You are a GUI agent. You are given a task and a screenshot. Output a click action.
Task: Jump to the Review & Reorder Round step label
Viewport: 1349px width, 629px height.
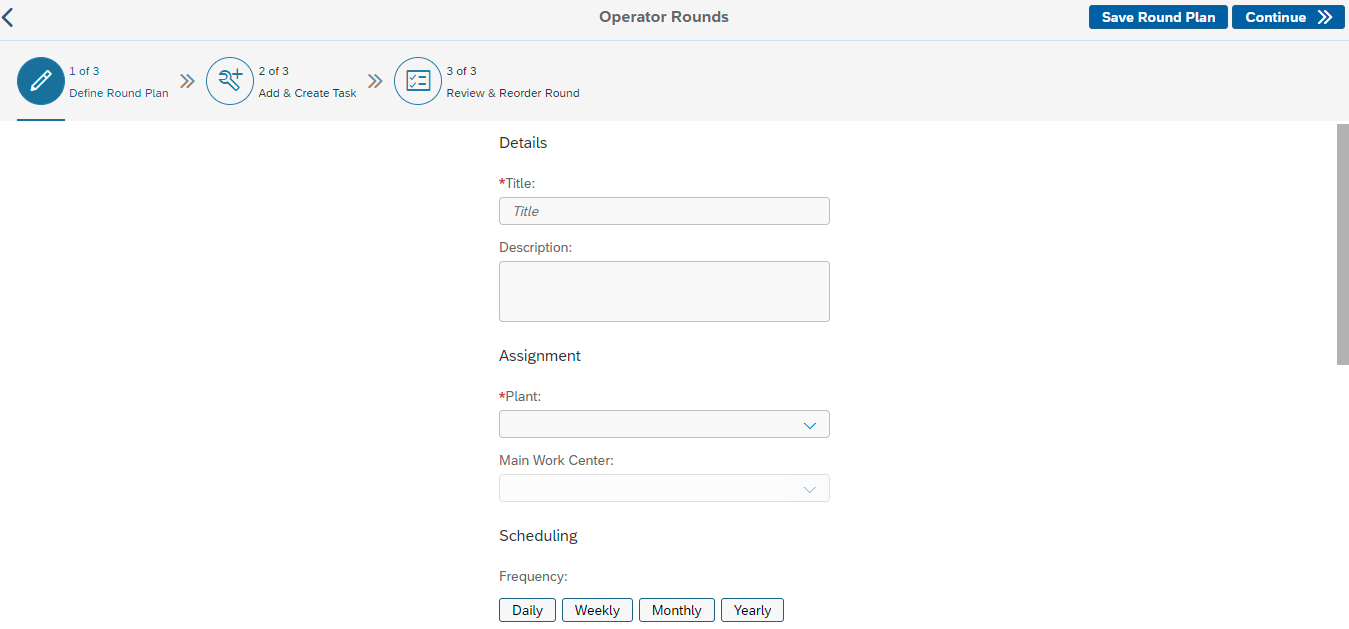(512, 93)
